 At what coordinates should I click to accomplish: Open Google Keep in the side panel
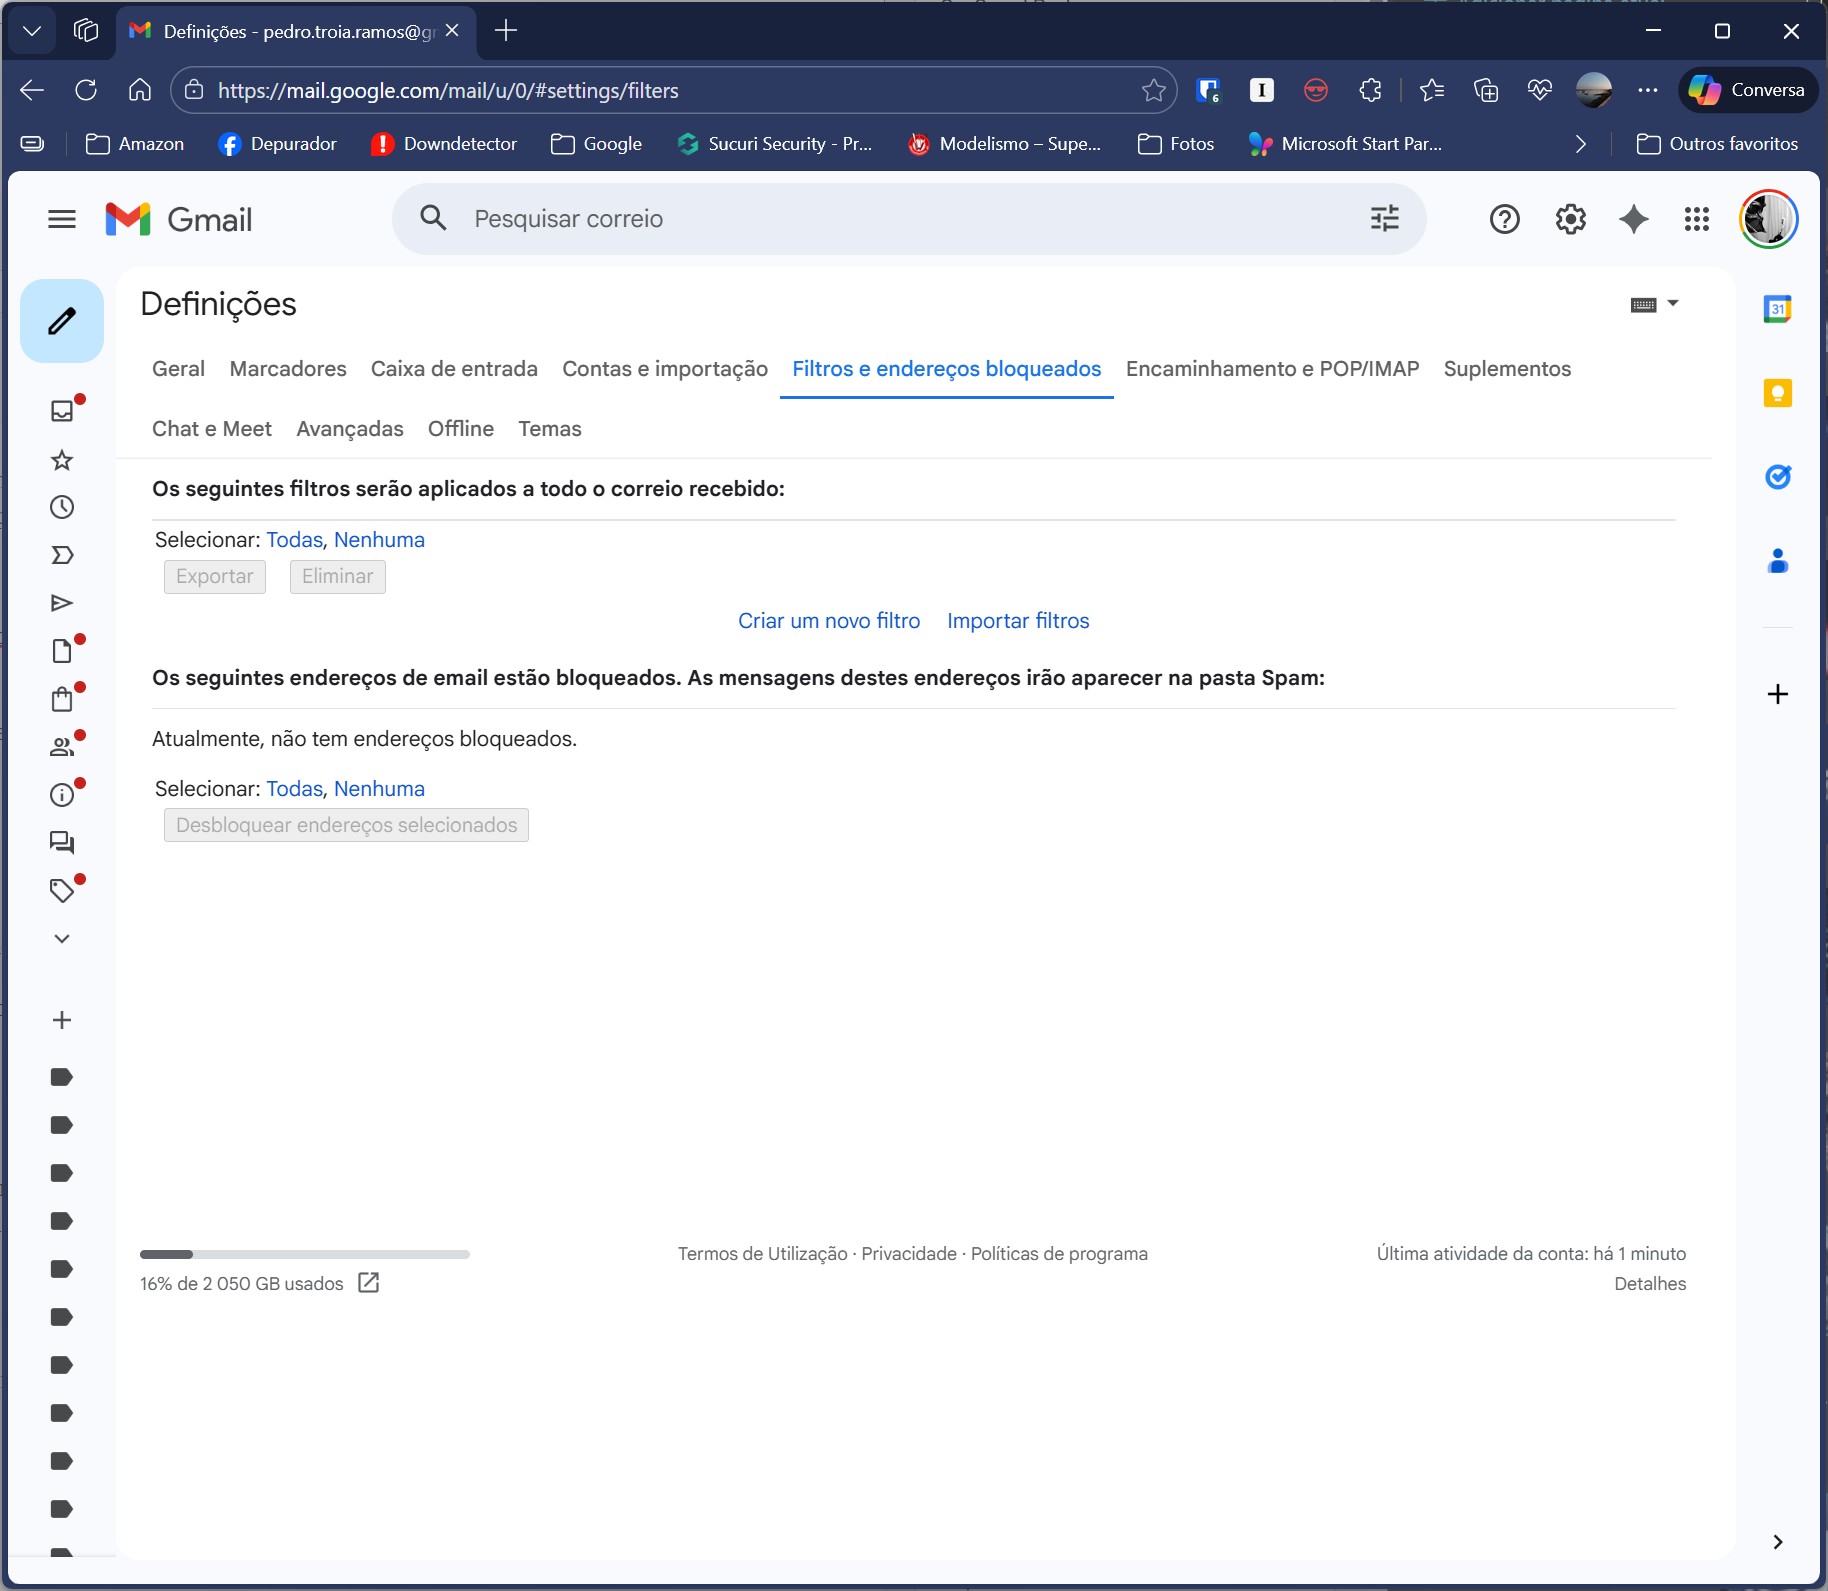click(1779, 393)
